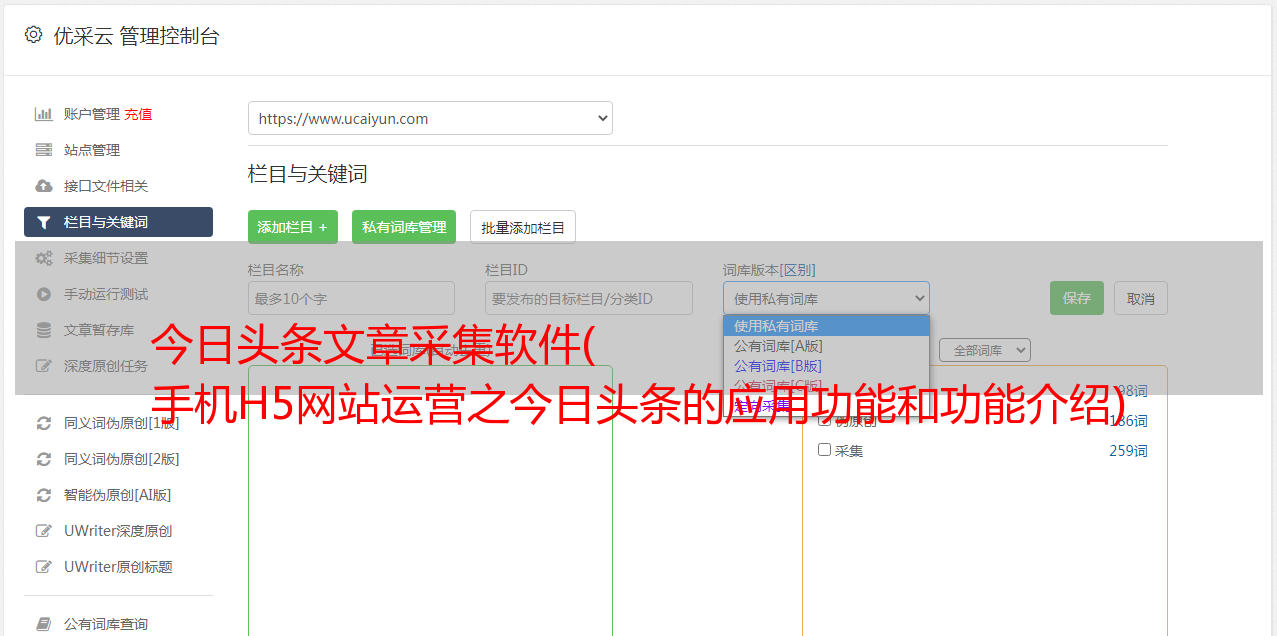
Task: Click the gear icon beside 优采云 管理控制台
Action: [33, 35]
